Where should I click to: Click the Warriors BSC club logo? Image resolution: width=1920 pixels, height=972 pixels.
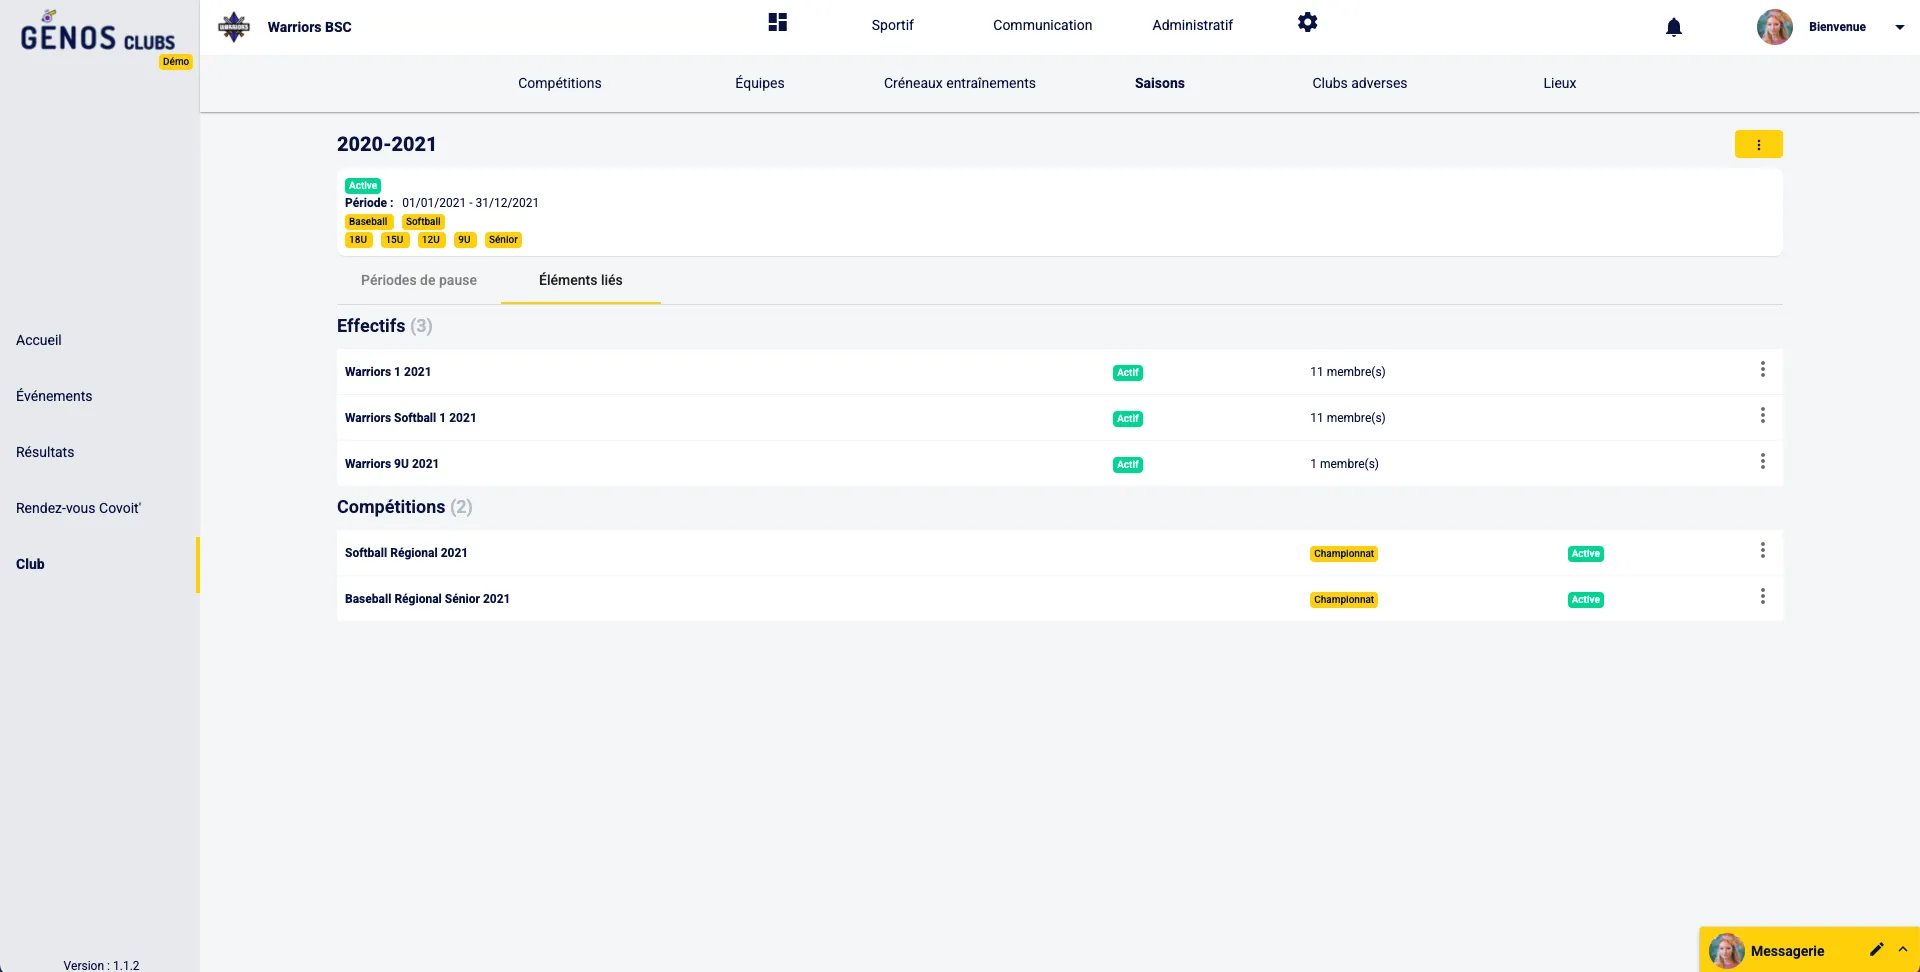234,27
